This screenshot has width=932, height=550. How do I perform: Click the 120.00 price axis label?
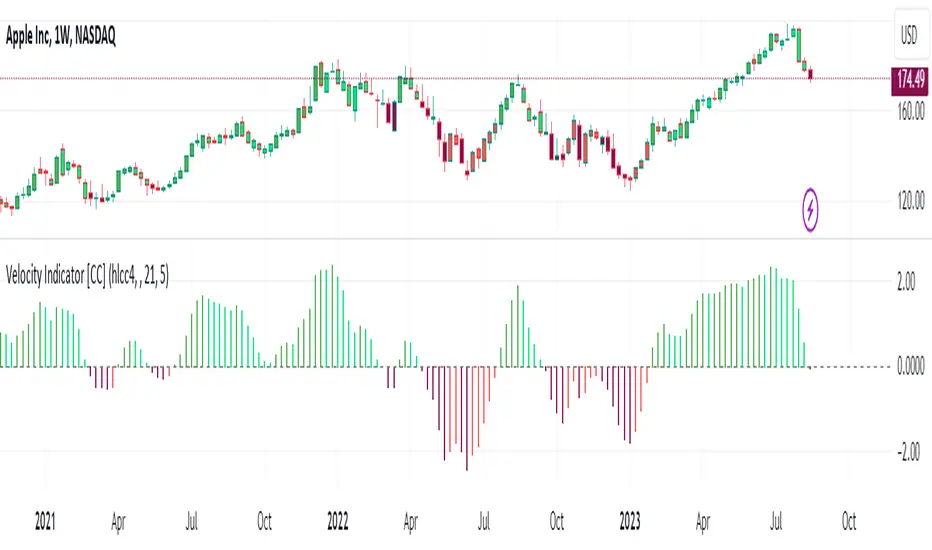point(908,203)
